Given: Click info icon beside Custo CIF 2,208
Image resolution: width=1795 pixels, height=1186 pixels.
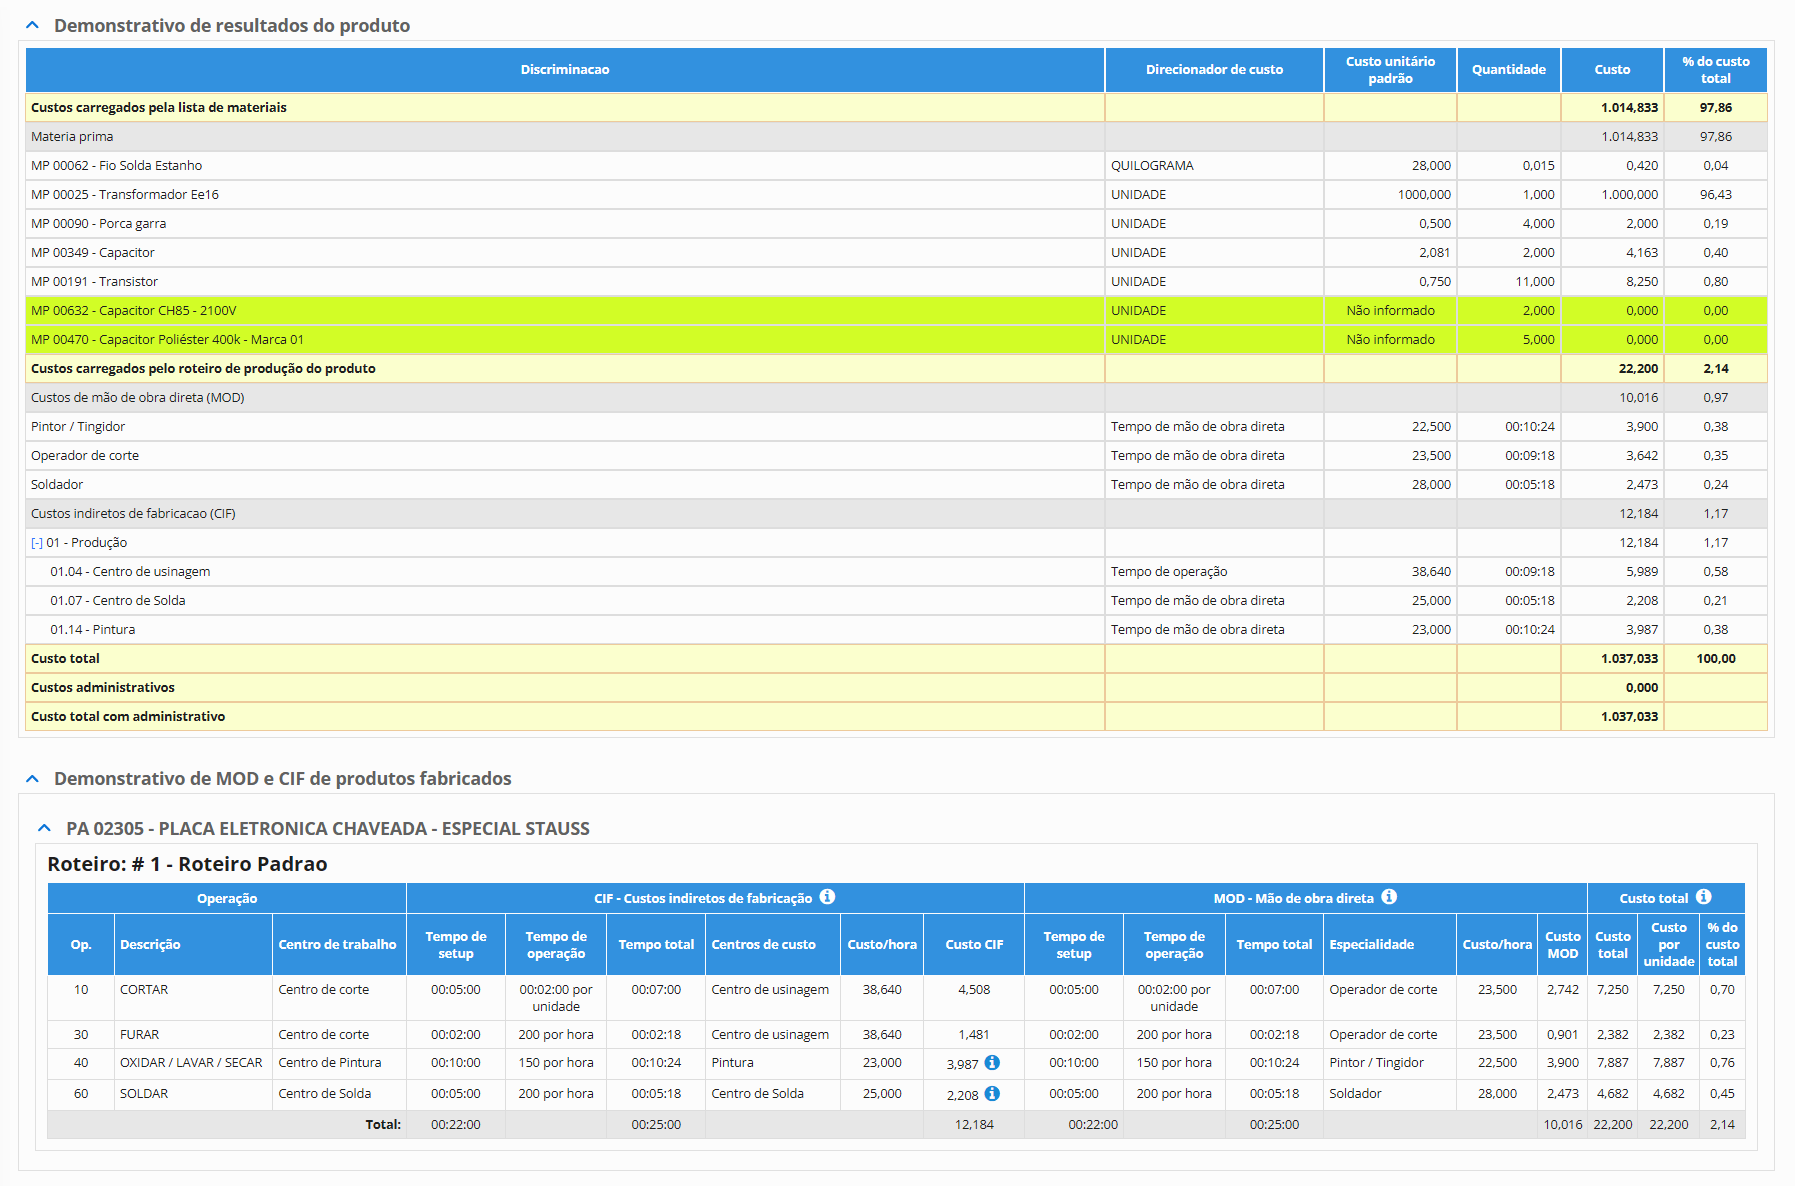Looking at the screenshot, I should click(992, 1094).
